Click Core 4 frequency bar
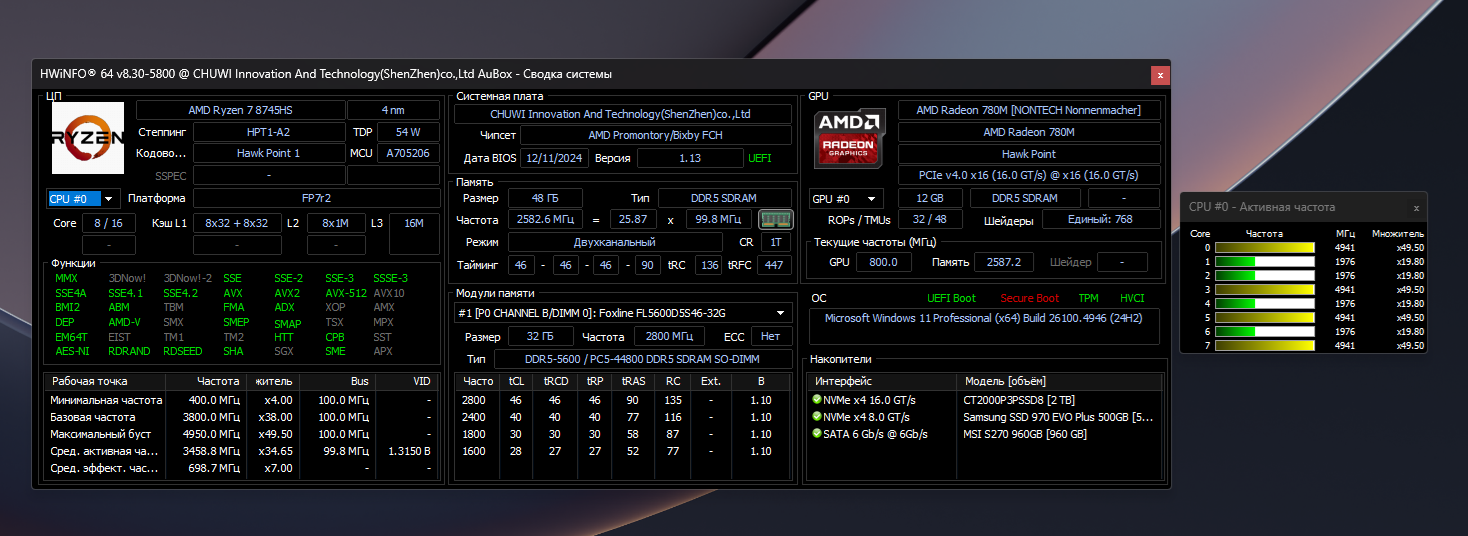This screenshot has height=536, width=1468. (x=1264, y=303)
